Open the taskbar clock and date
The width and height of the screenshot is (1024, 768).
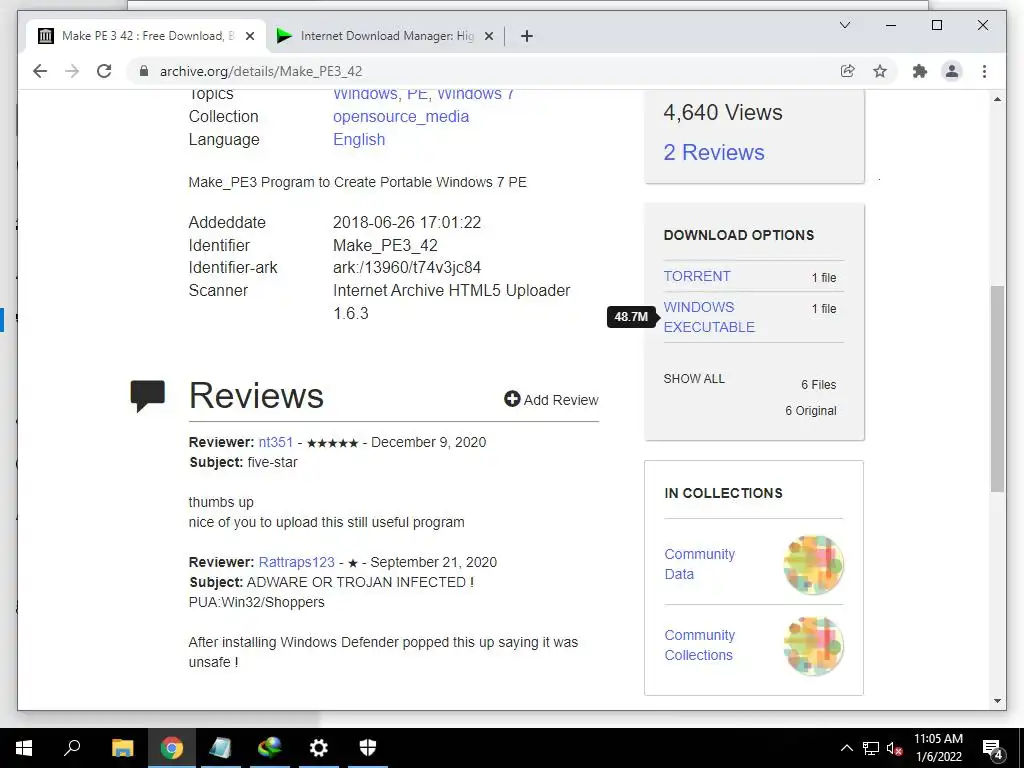[938, 748]
